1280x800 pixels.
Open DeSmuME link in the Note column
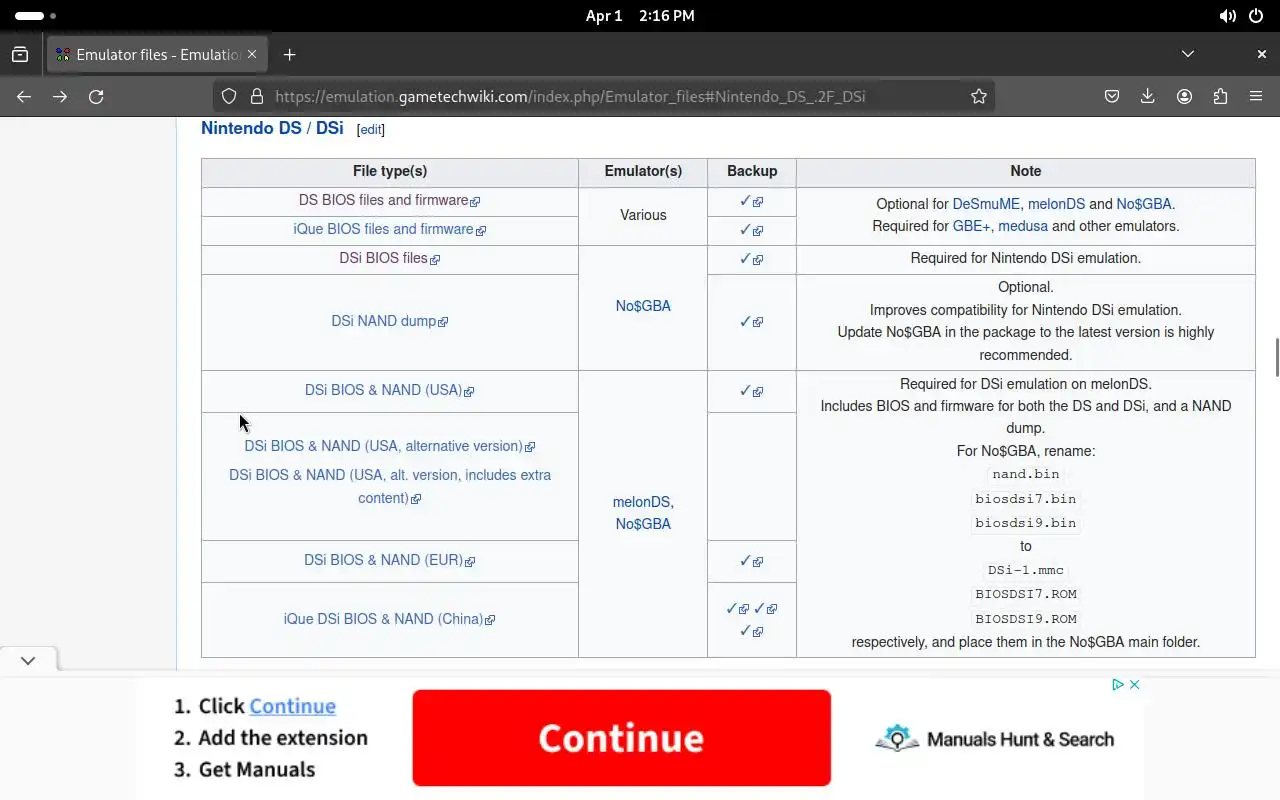coord(986,204)
